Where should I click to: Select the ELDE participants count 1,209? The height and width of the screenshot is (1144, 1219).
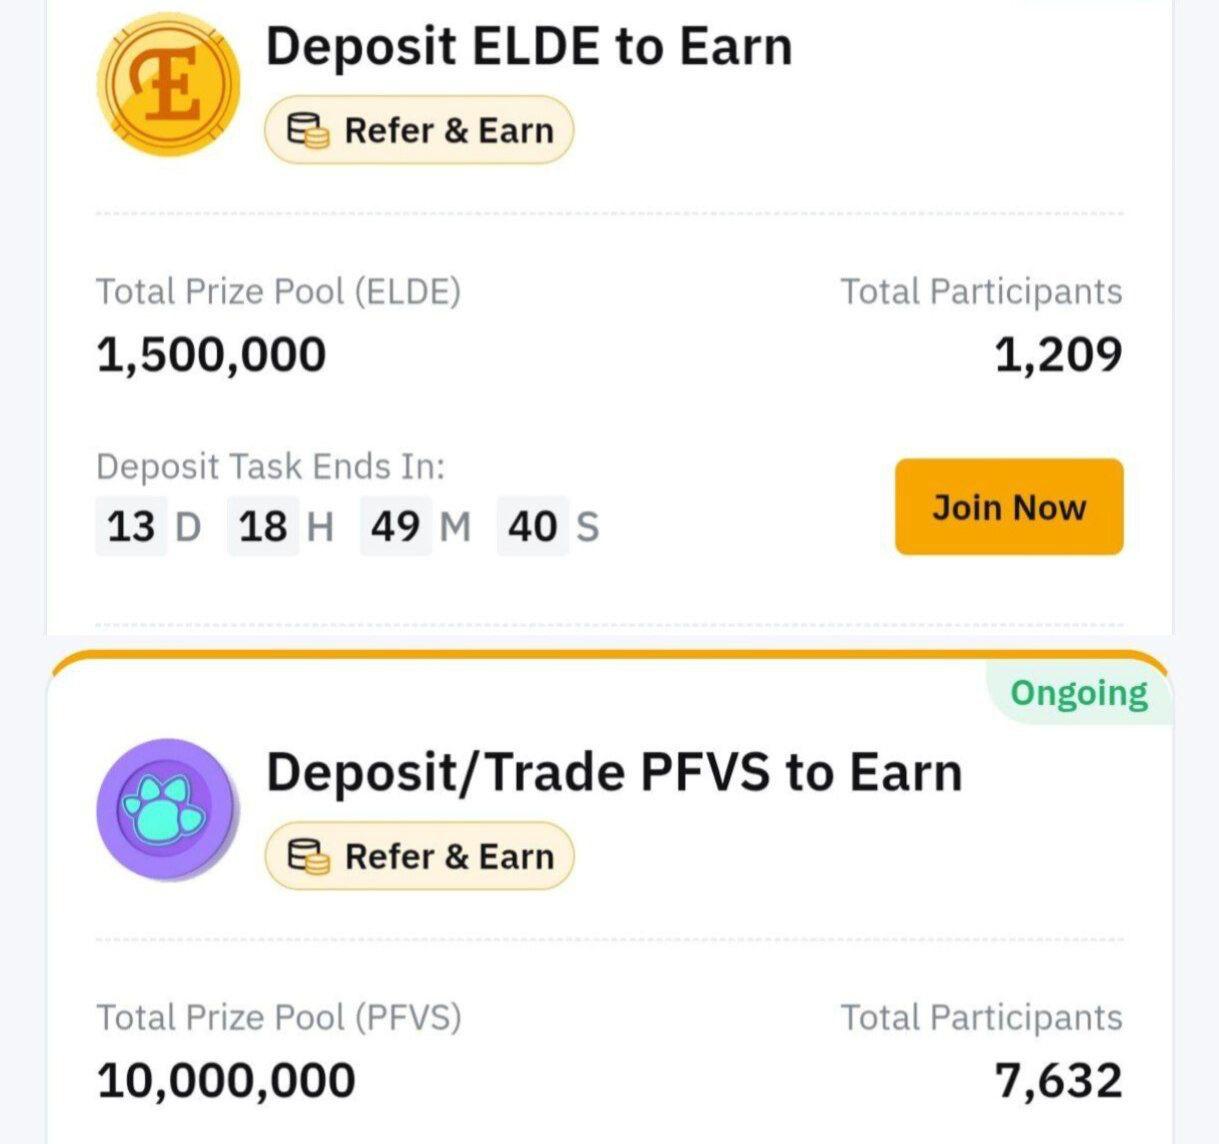pyautogui.click(x=1058, y=355)
